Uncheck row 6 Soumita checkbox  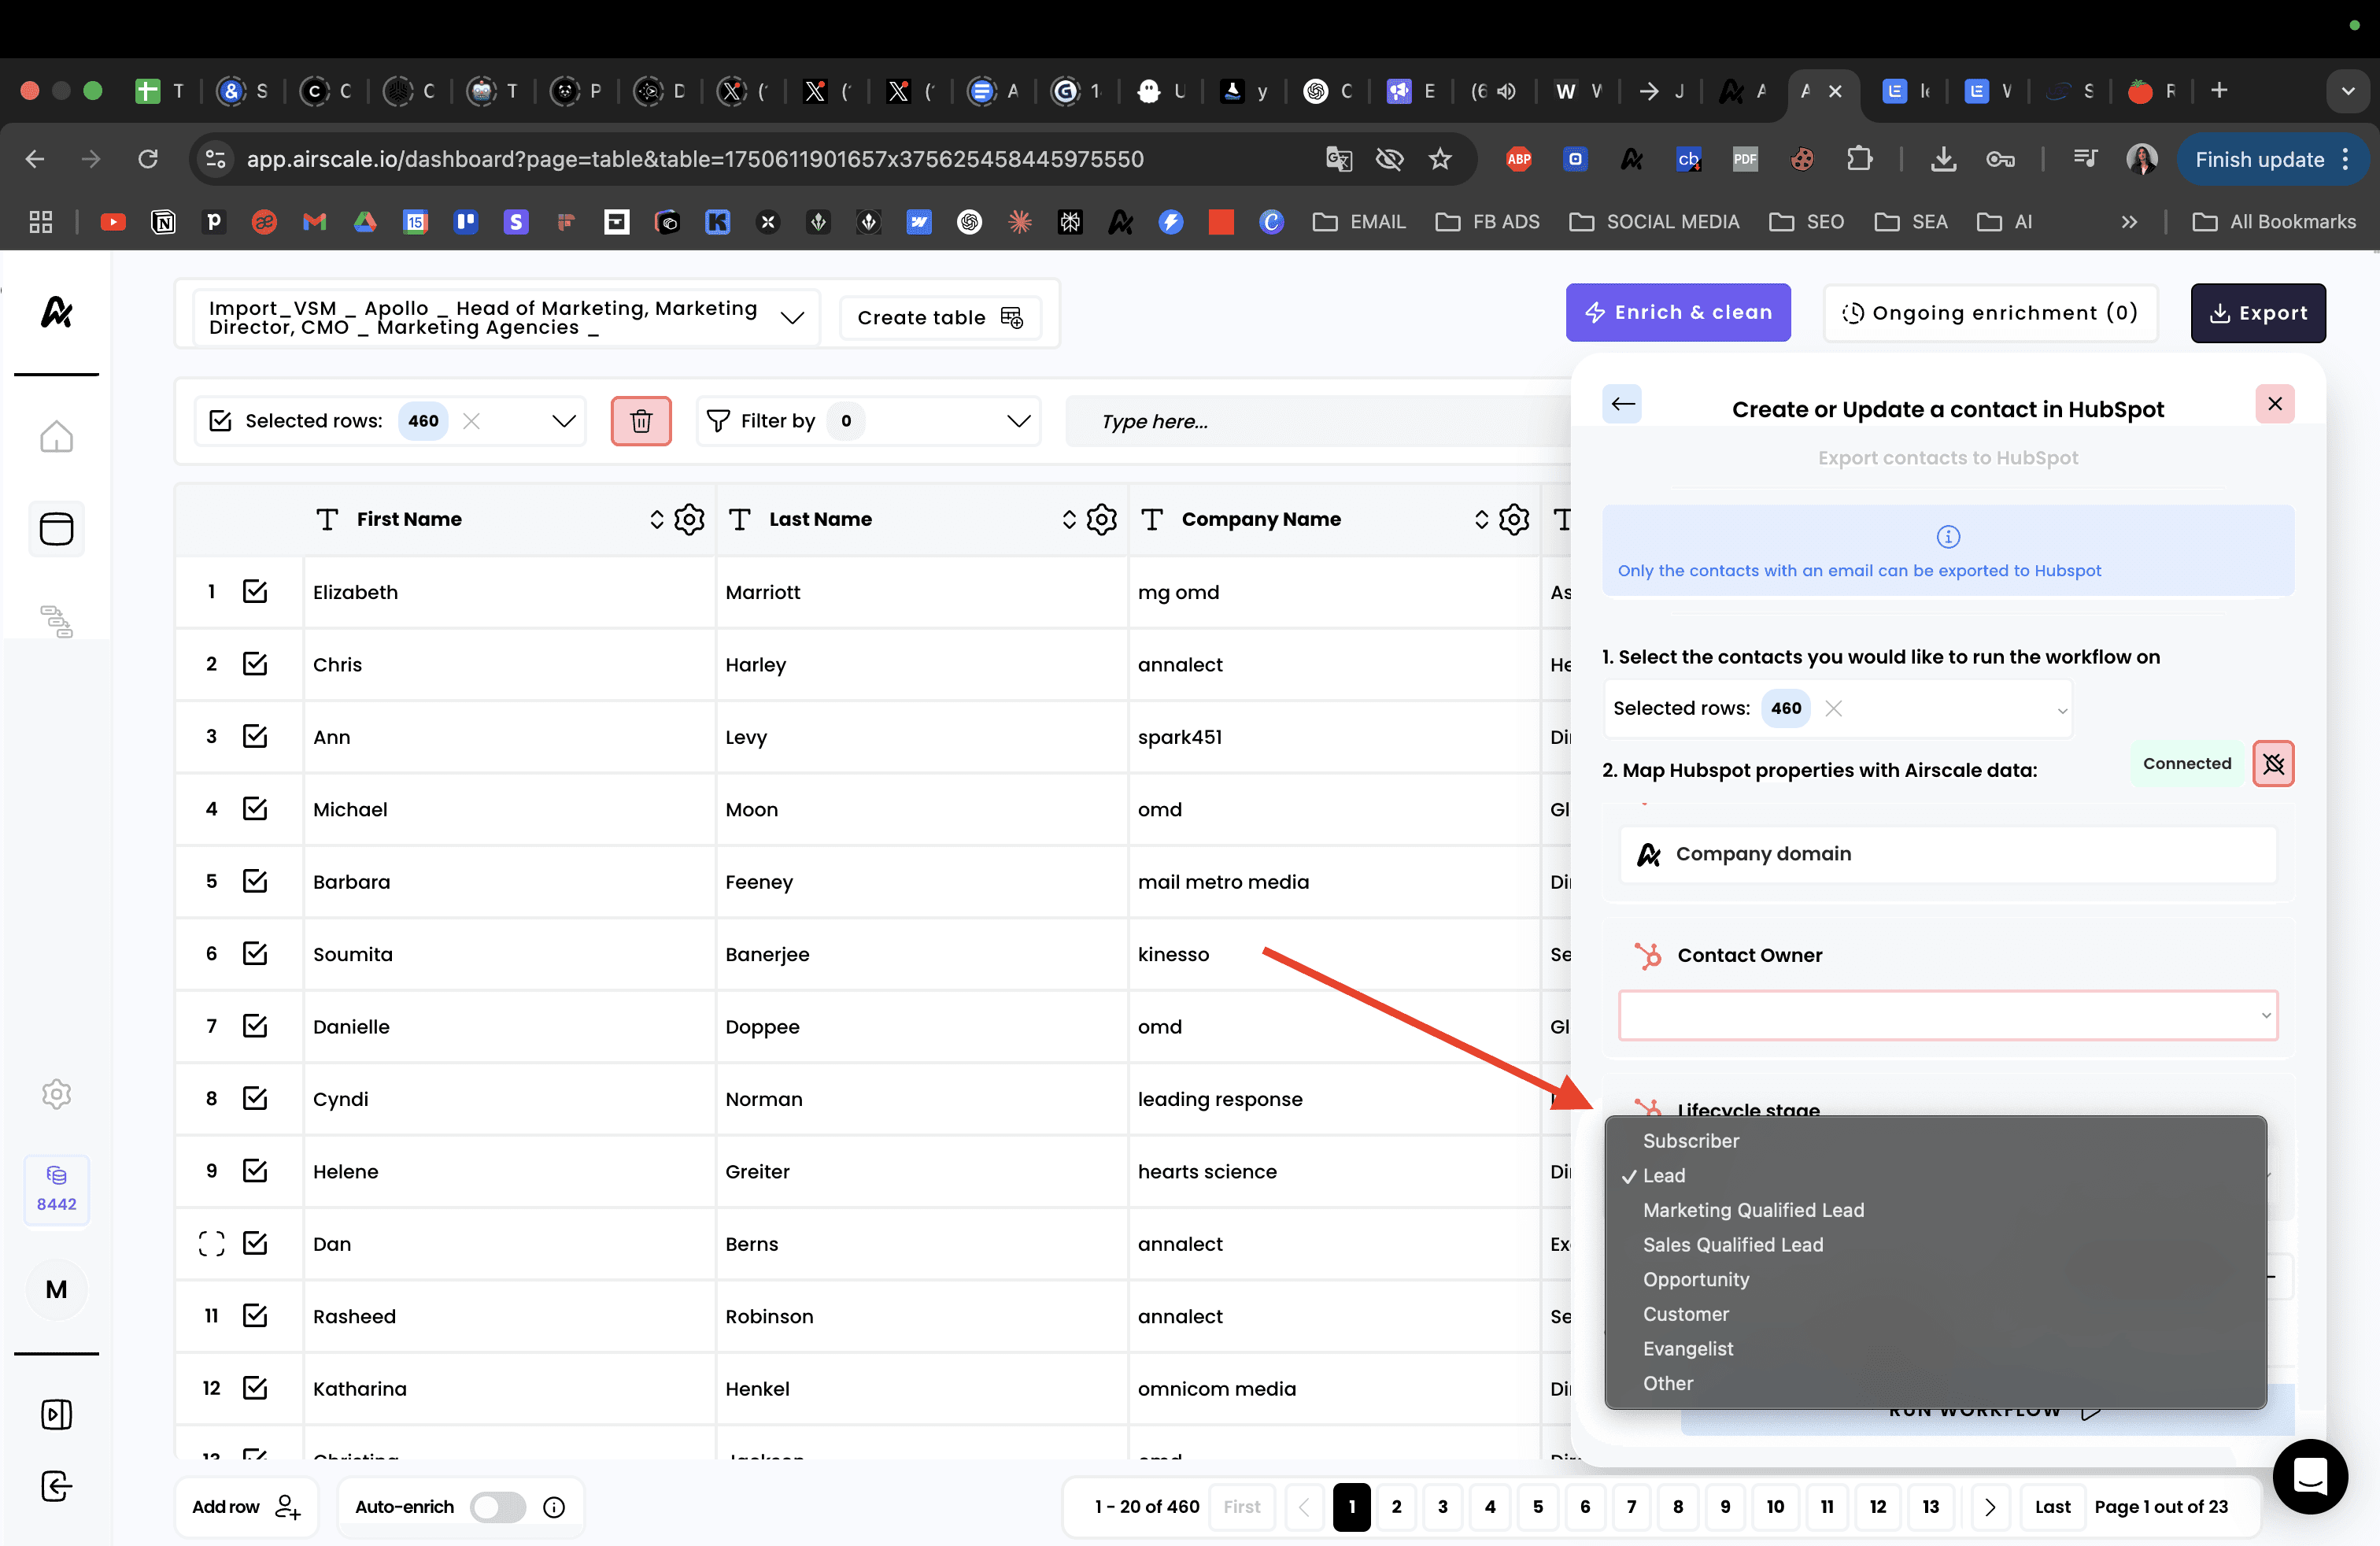tap(255, 953)
